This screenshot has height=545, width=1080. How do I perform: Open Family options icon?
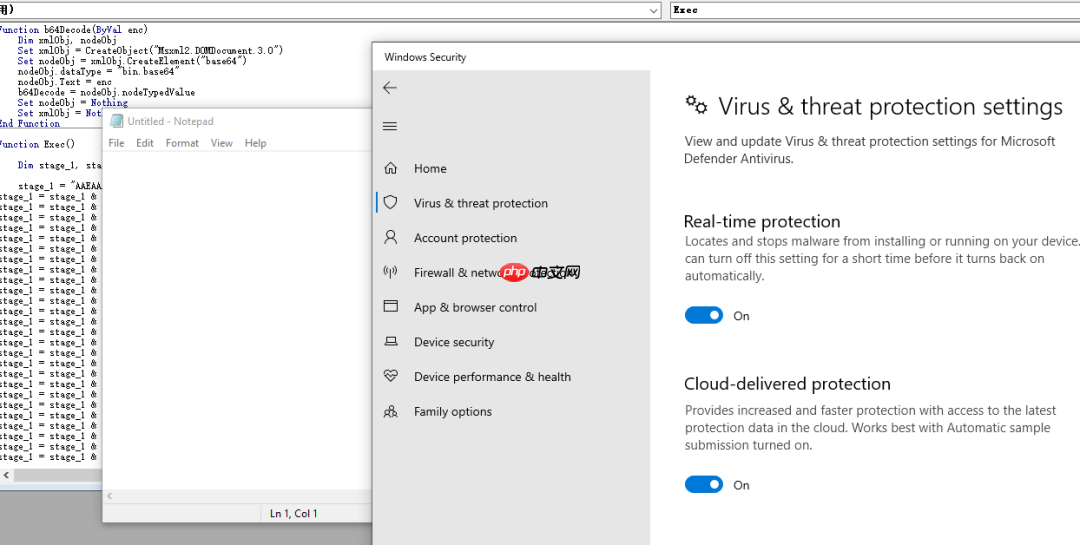[391, 411]
